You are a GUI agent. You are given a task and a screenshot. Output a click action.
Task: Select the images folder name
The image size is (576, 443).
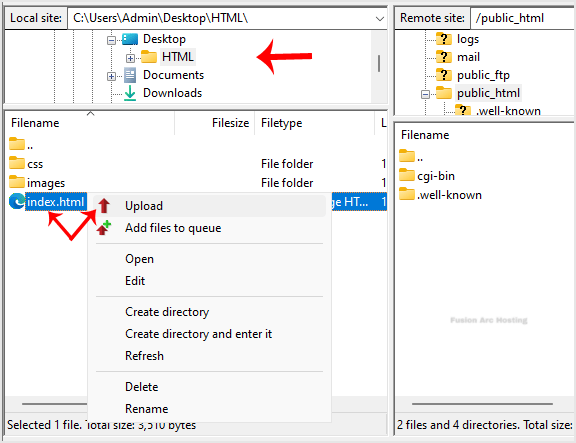[46, 183]
